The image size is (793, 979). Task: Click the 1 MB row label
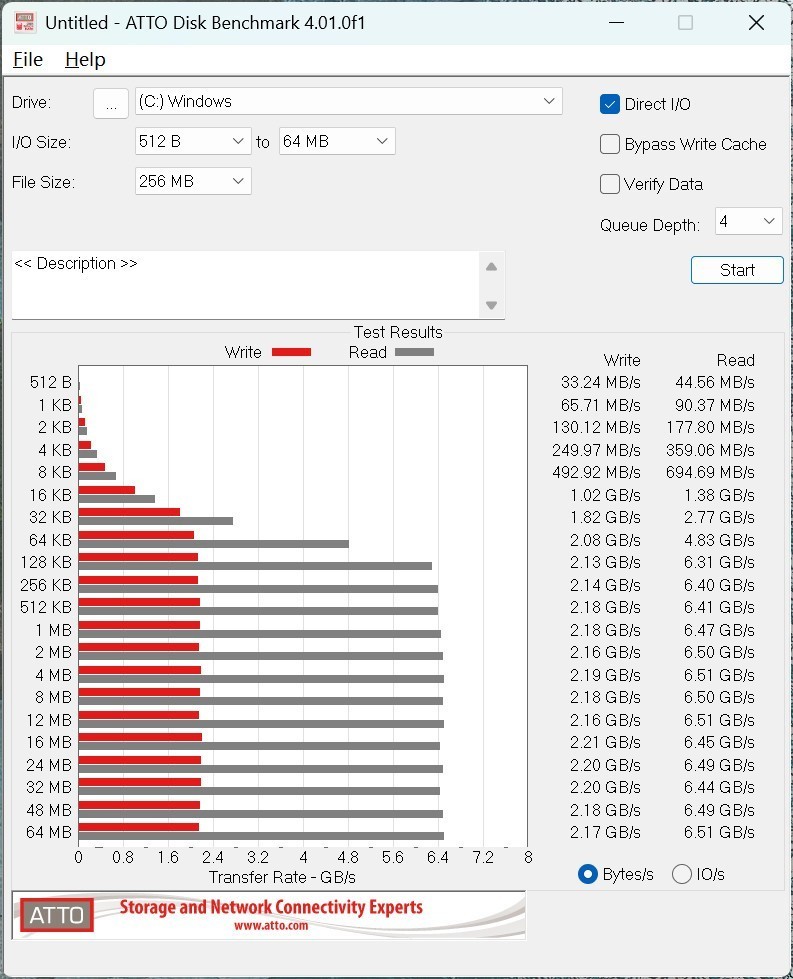54,629
